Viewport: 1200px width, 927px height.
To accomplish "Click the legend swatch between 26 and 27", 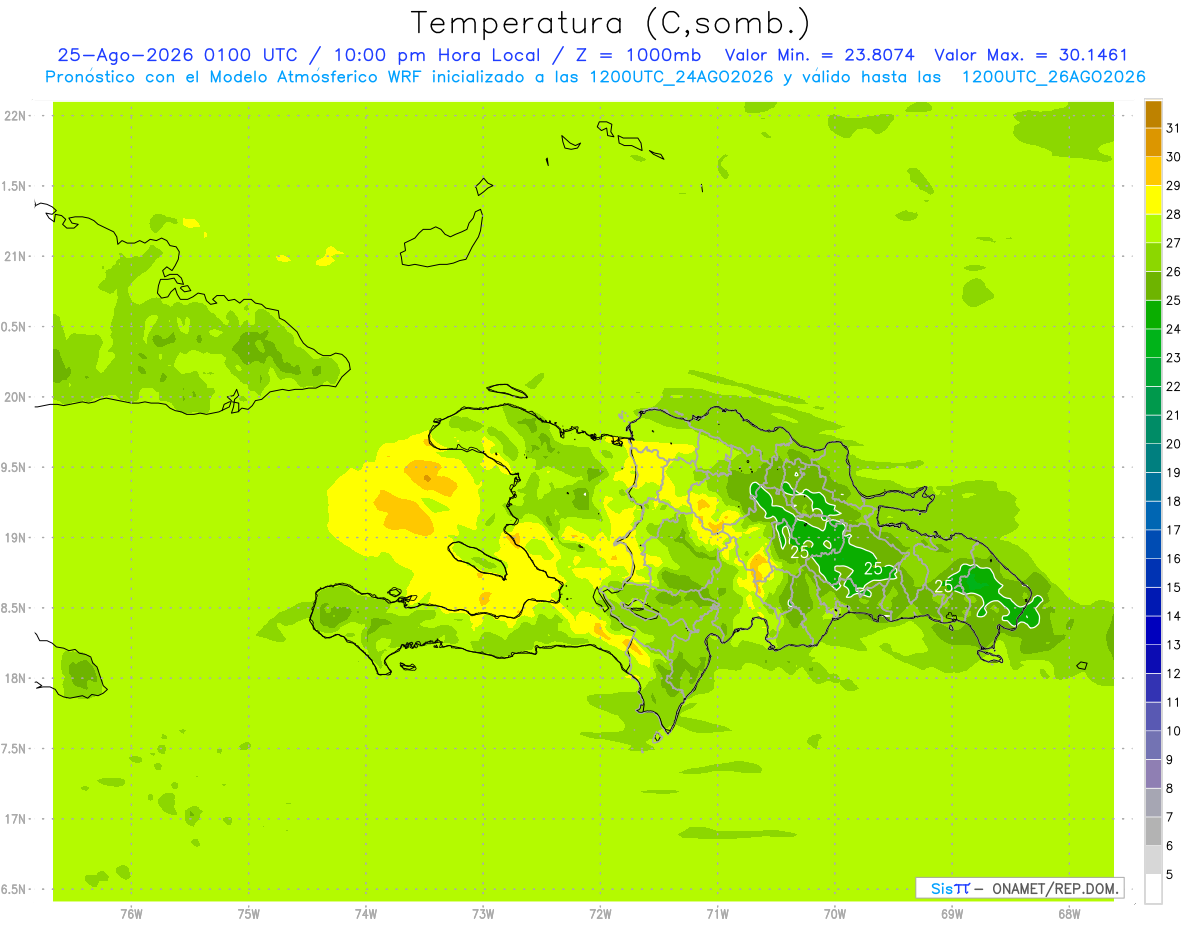I will click(x=1153, y=257).
